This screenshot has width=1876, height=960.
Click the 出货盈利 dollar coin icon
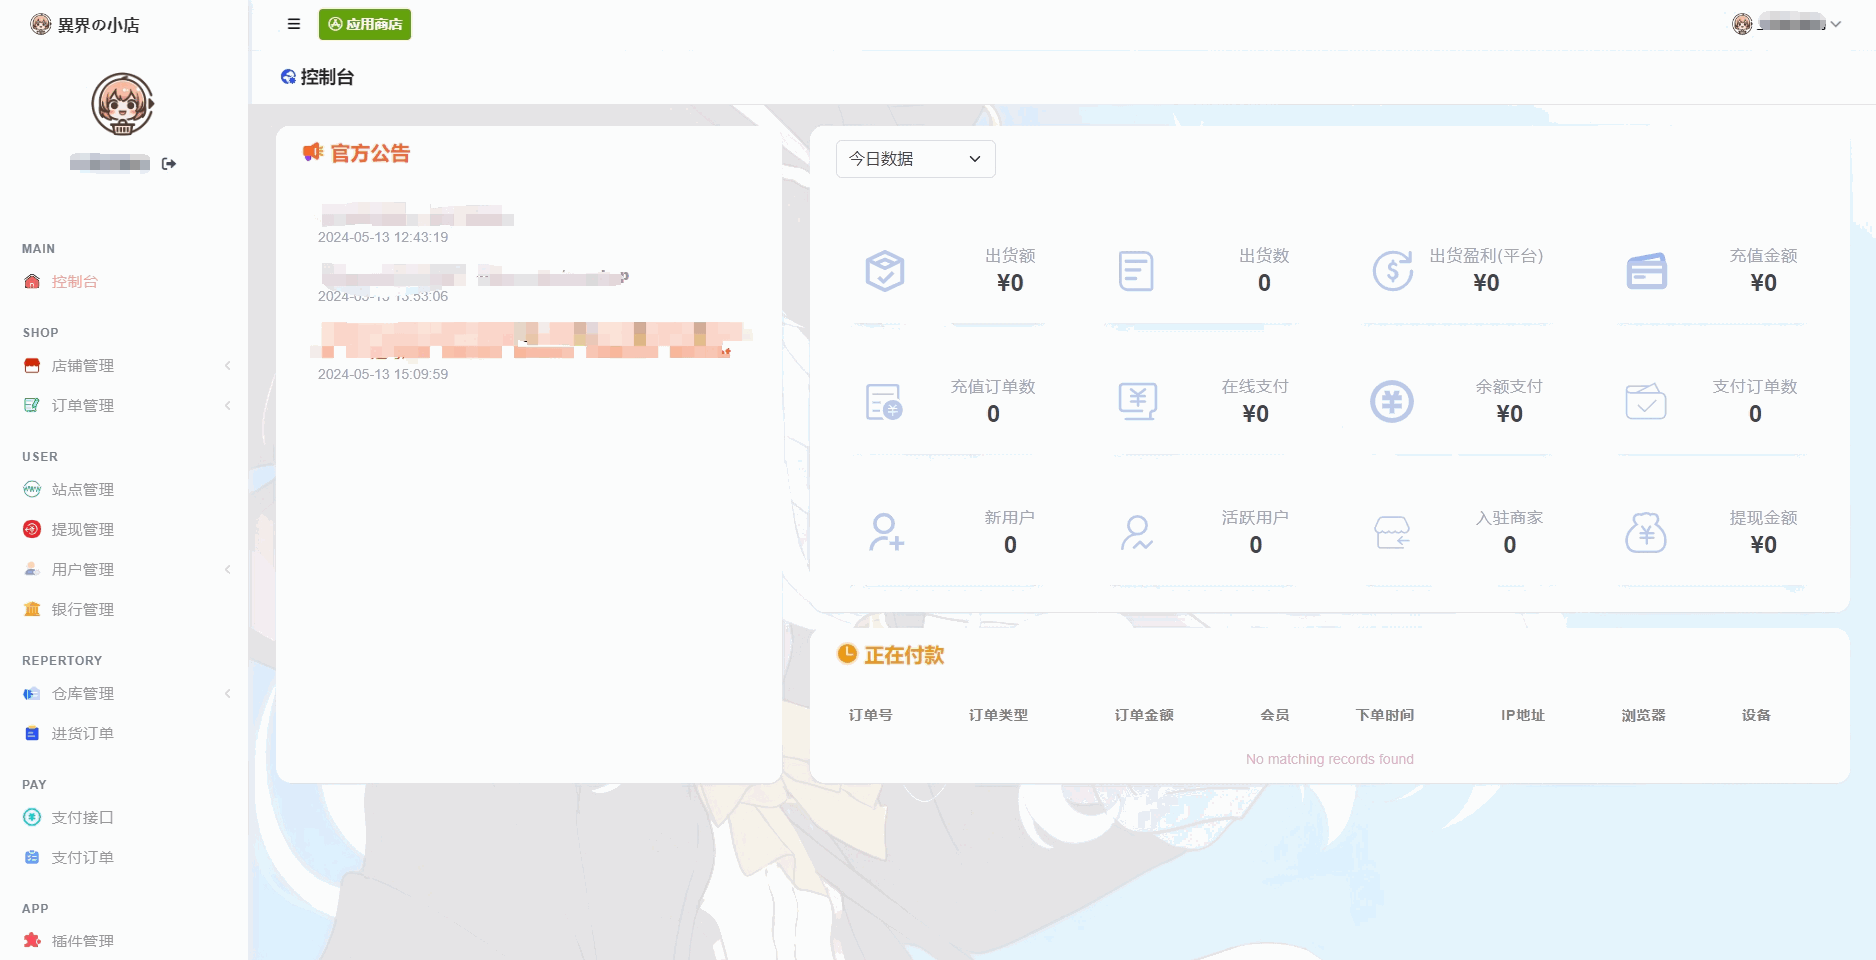pyautogui.click(x=1392, y=271)
